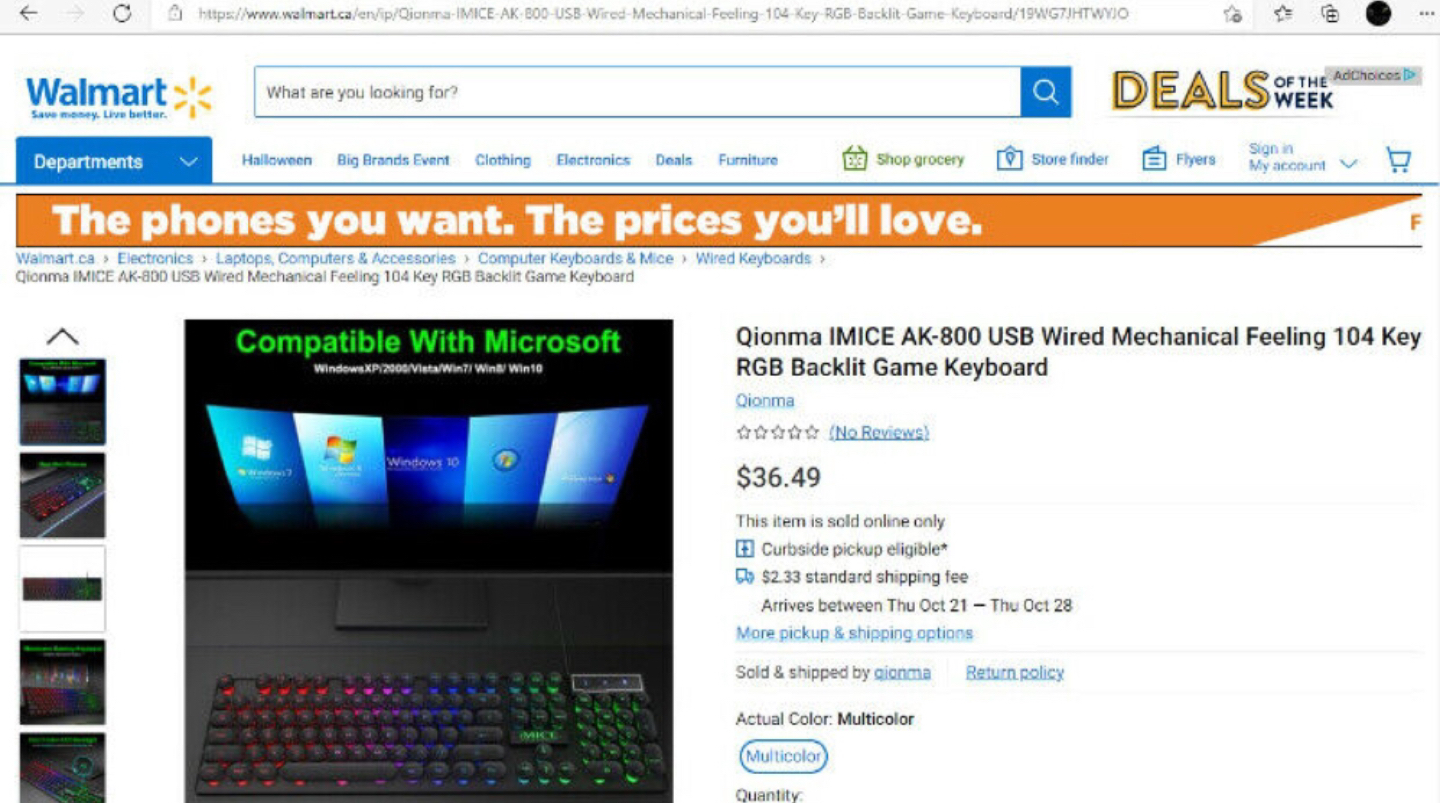Open the browser favorites star icon
Viewport: 1440px width, 803px height.
coord(1283,14)
